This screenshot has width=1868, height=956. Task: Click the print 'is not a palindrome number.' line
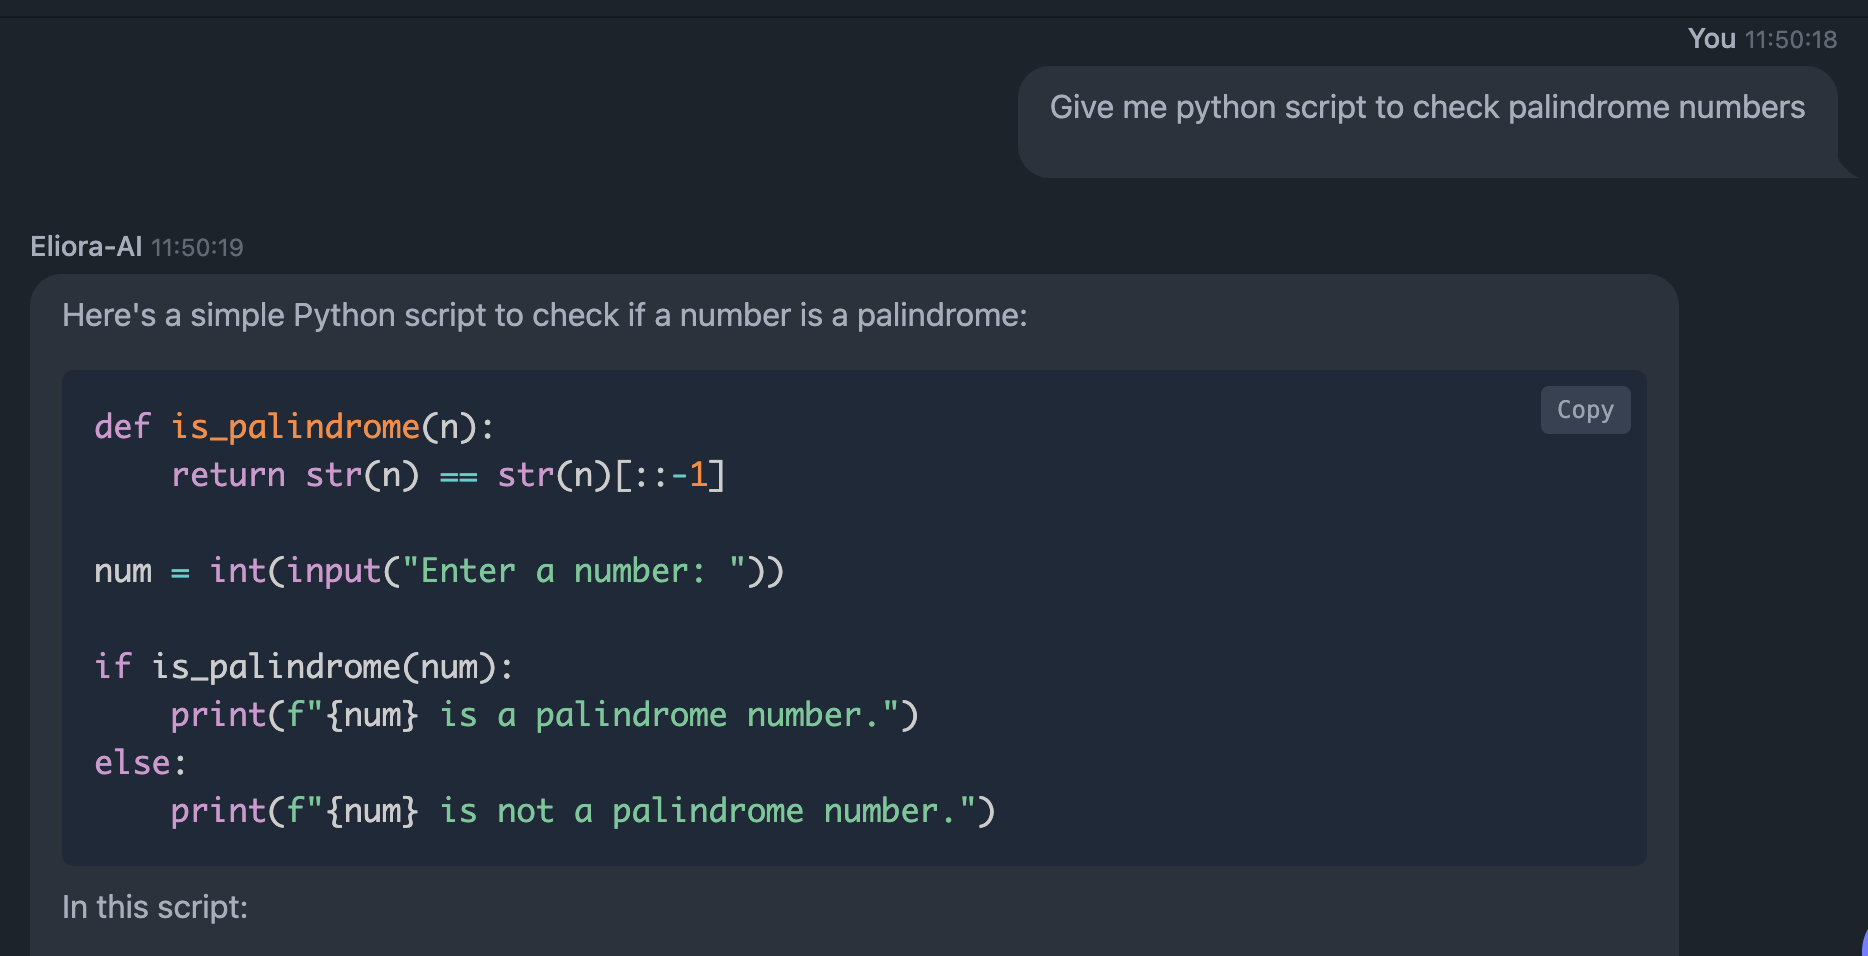(x=583, y=811)
